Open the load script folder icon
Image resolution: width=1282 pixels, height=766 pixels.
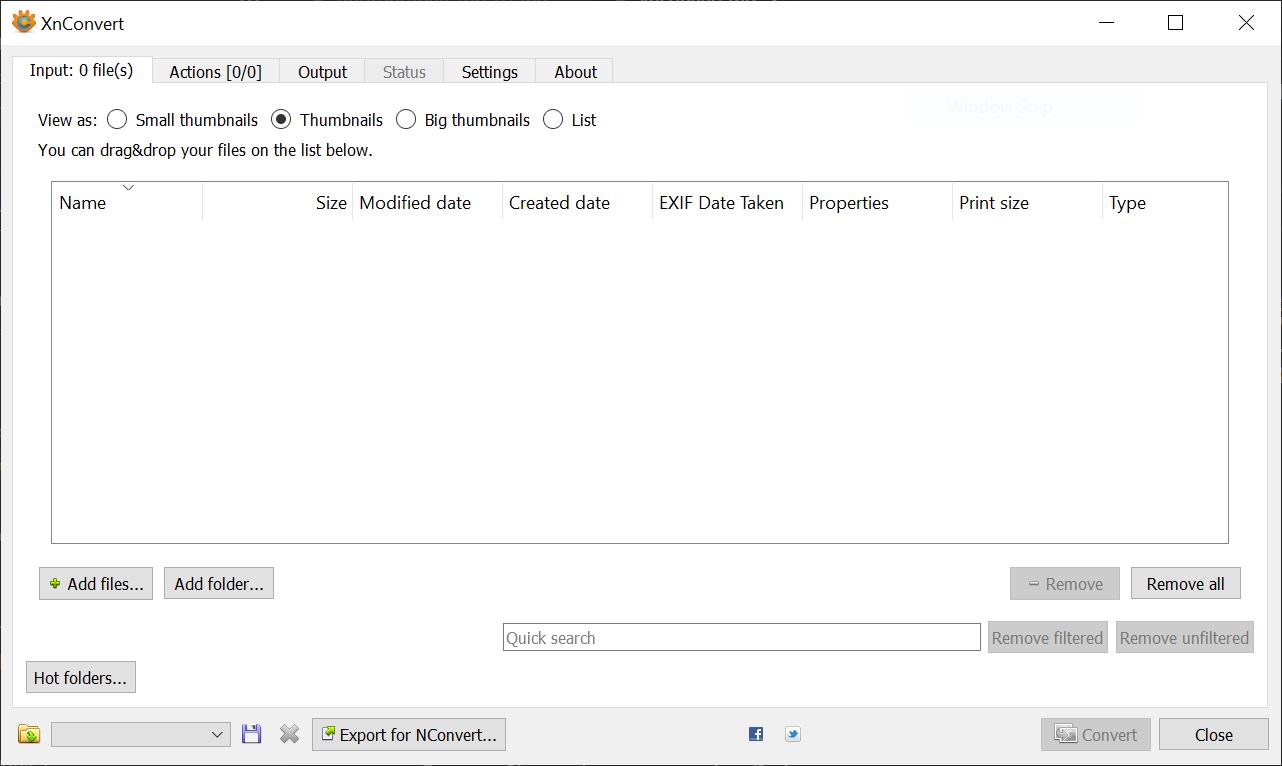(x=29, y=735)
